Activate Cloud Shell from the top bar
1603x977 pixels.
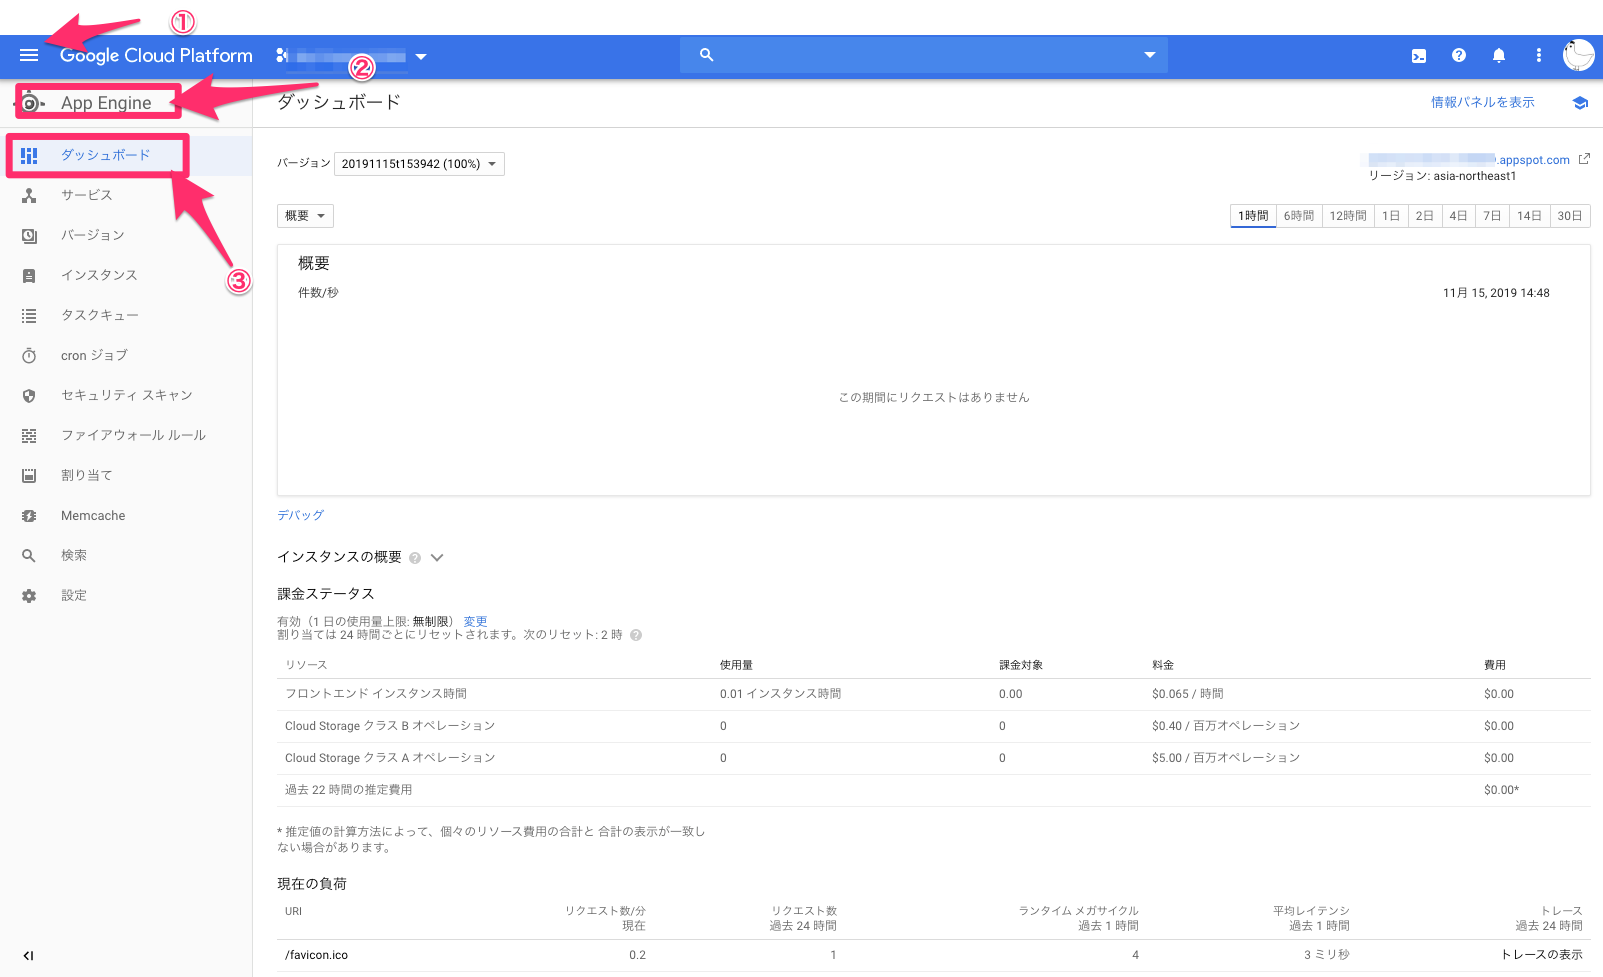[1419, 55]
